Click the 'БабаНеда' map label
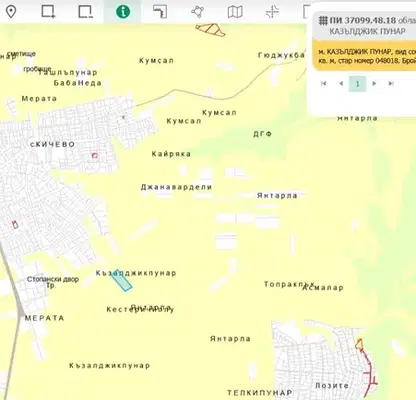416x400 pixels. point(78,83)
